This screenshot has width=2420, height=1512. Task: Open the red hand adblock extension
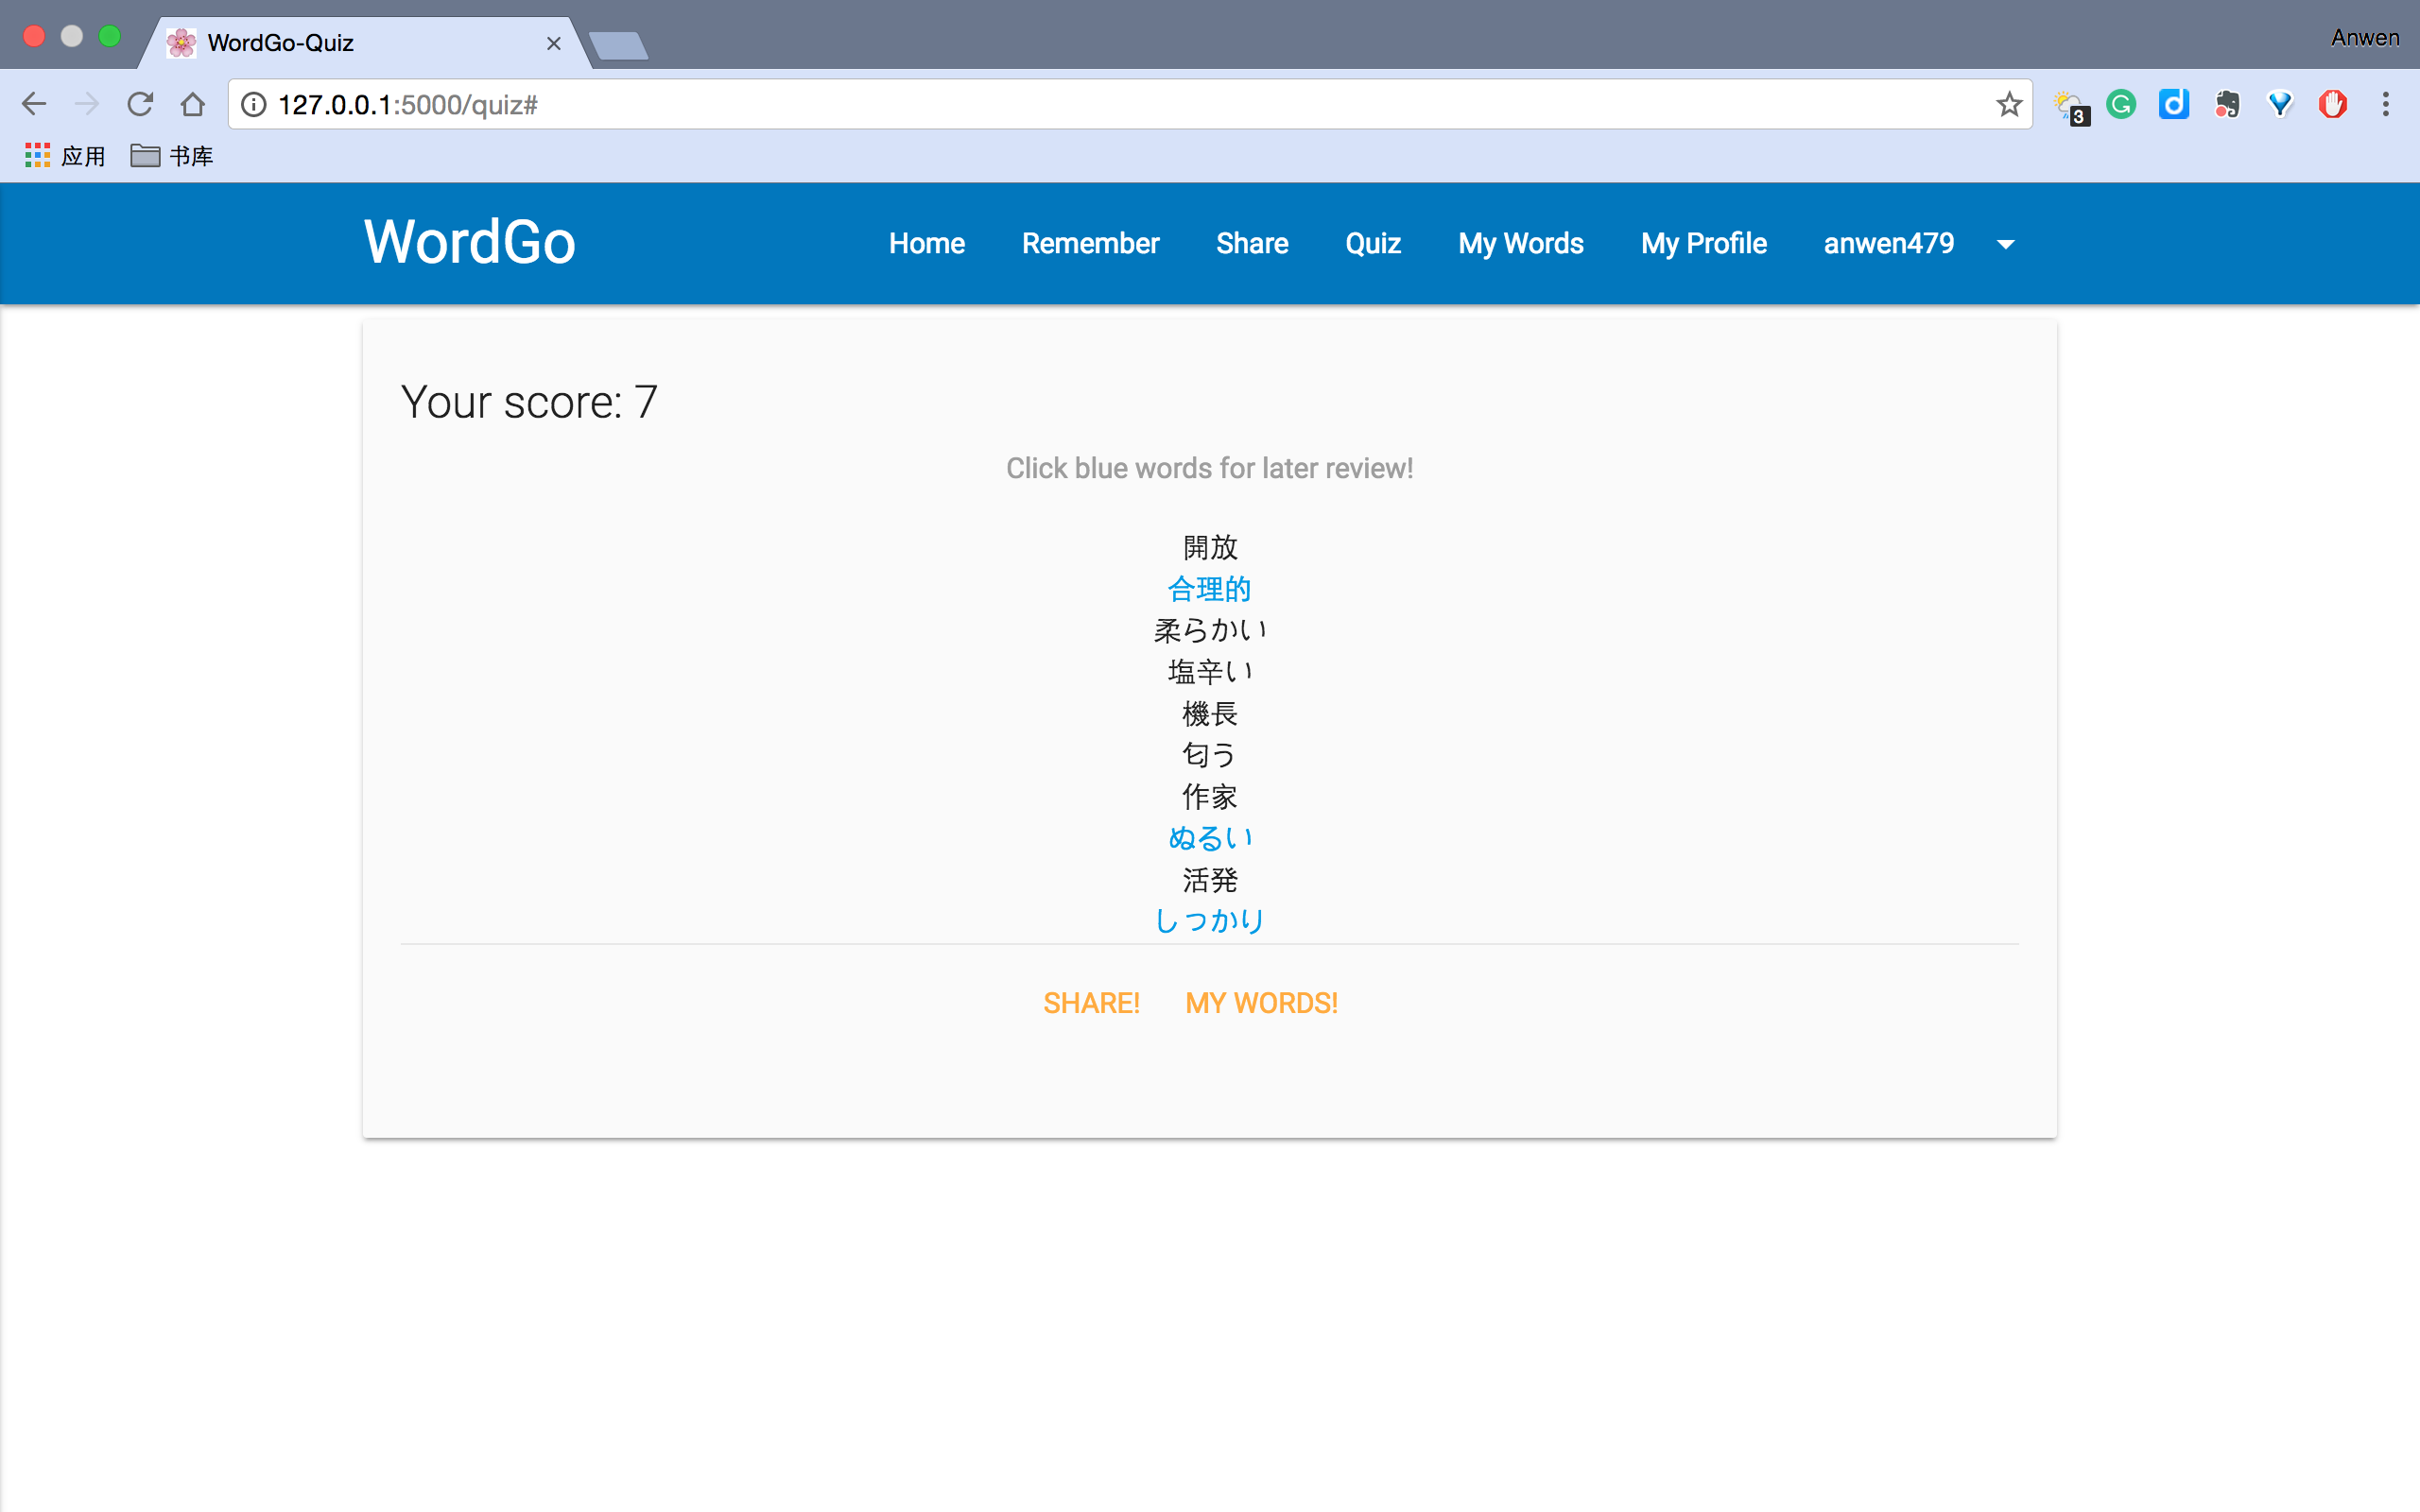[x=2332, y=104]
